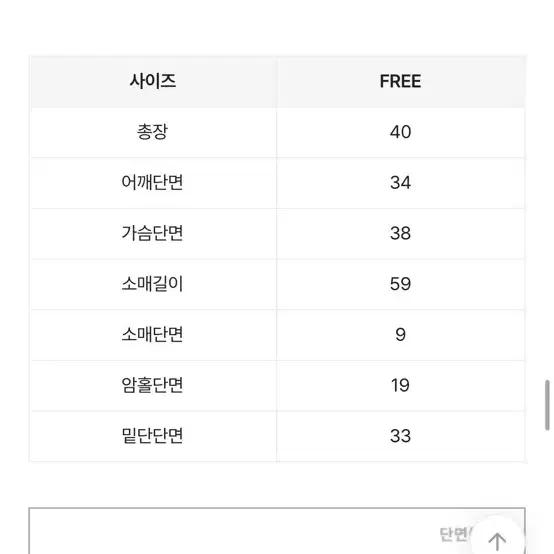Click the partially visible 단면 text
The image size is (554, 554).
454,535
